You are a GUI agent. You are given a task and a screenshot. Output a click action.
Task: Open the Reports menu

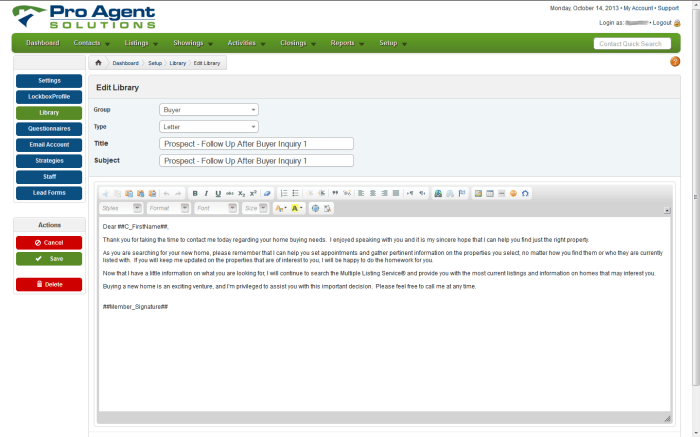347,43
